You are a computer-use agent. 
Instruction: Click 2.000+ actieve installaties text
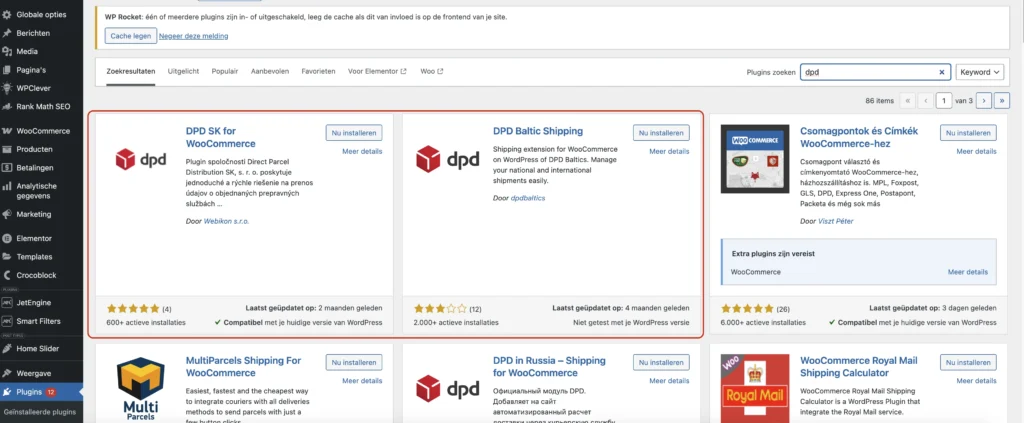point(456,322)
